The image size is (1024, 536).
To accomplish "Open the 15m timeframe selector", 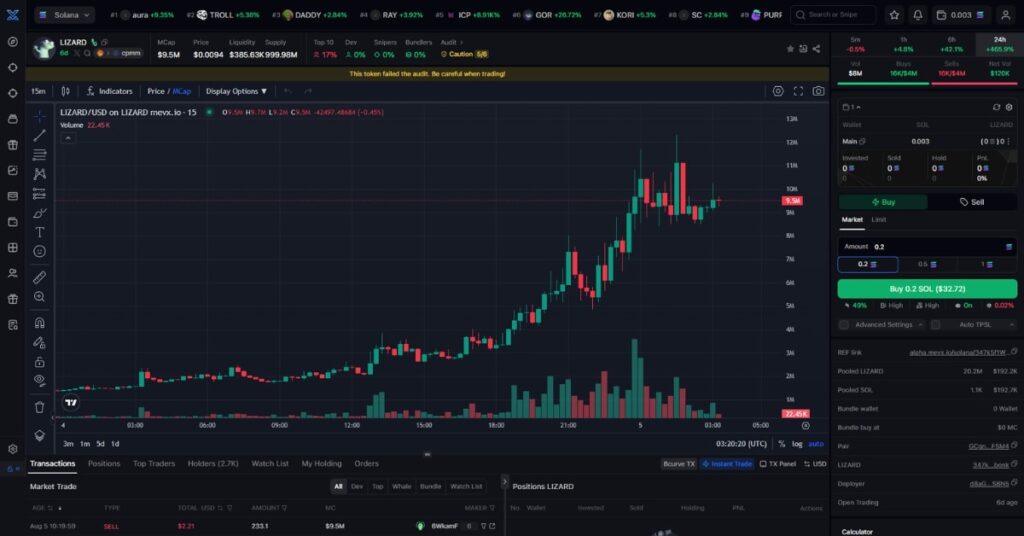I will tap(39, 91).
